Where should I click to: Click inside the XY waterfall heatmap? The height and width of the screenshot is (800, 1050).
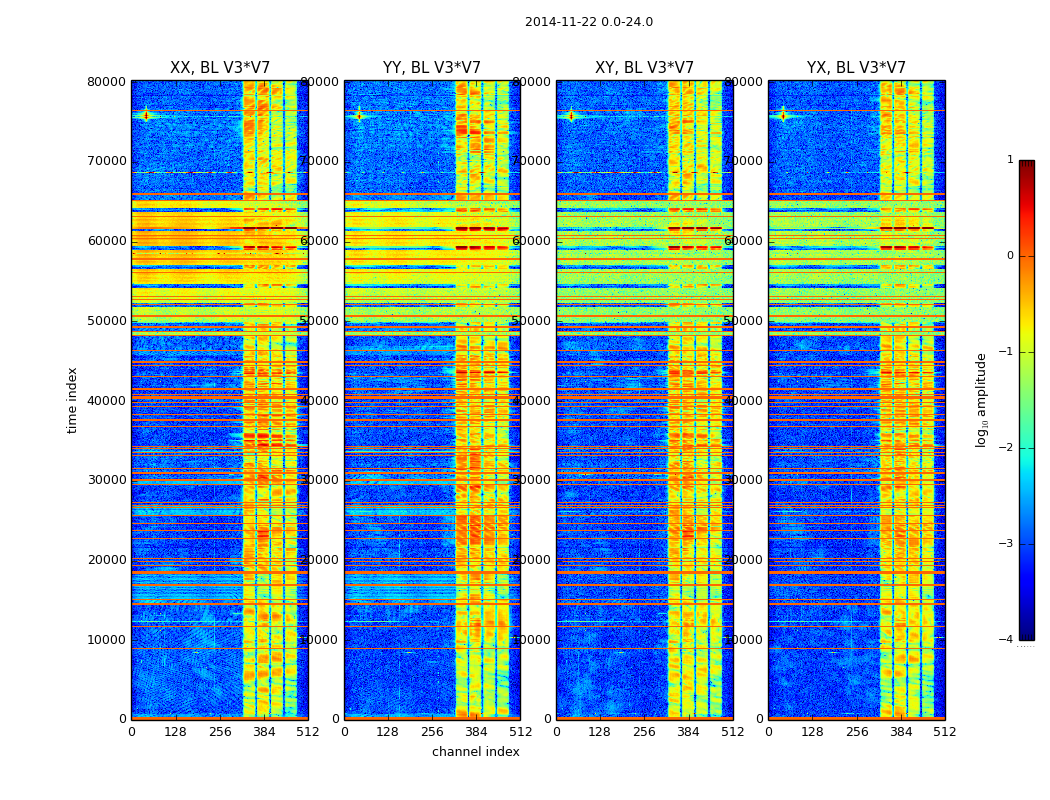coord(644,400)
